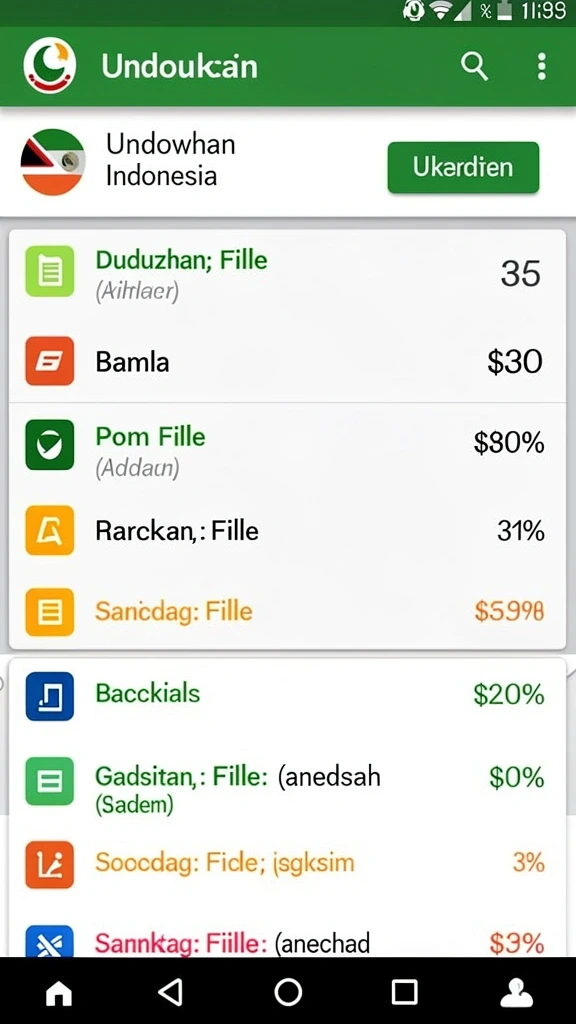This screenshot has height=1024, width=576.
Task: Click the green Ukardien button
Action: point(463,167)
